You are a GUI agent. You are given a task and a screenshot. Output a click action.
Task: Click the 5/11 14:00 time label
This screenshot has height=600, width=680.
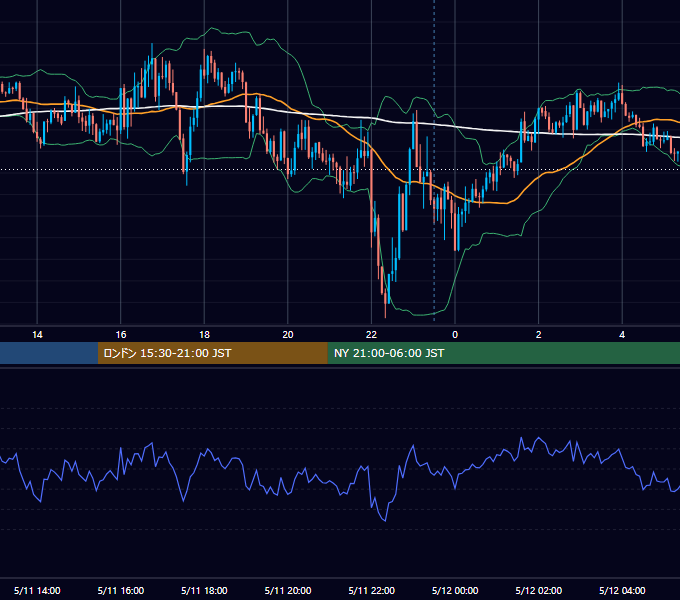[37, 590]
